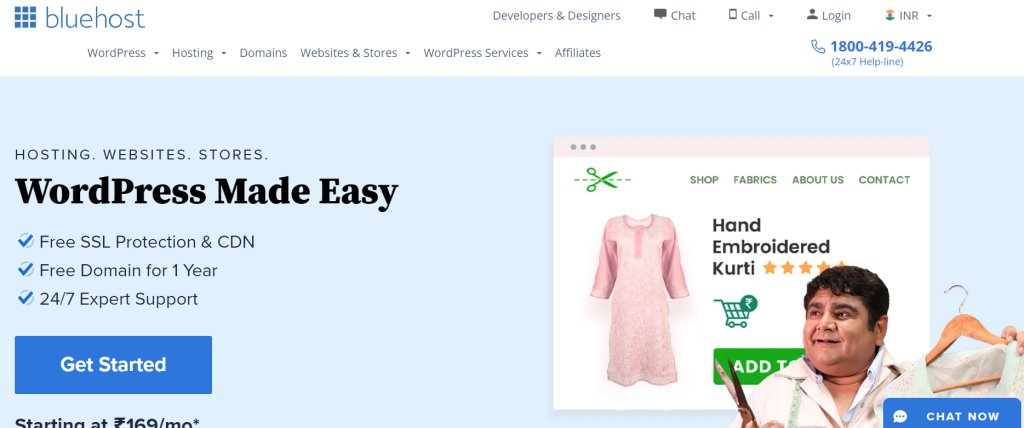Click the telephone handset icon beside helpline number
Viewport: 1024px width, 428px height.
click(x=818, y=46)
